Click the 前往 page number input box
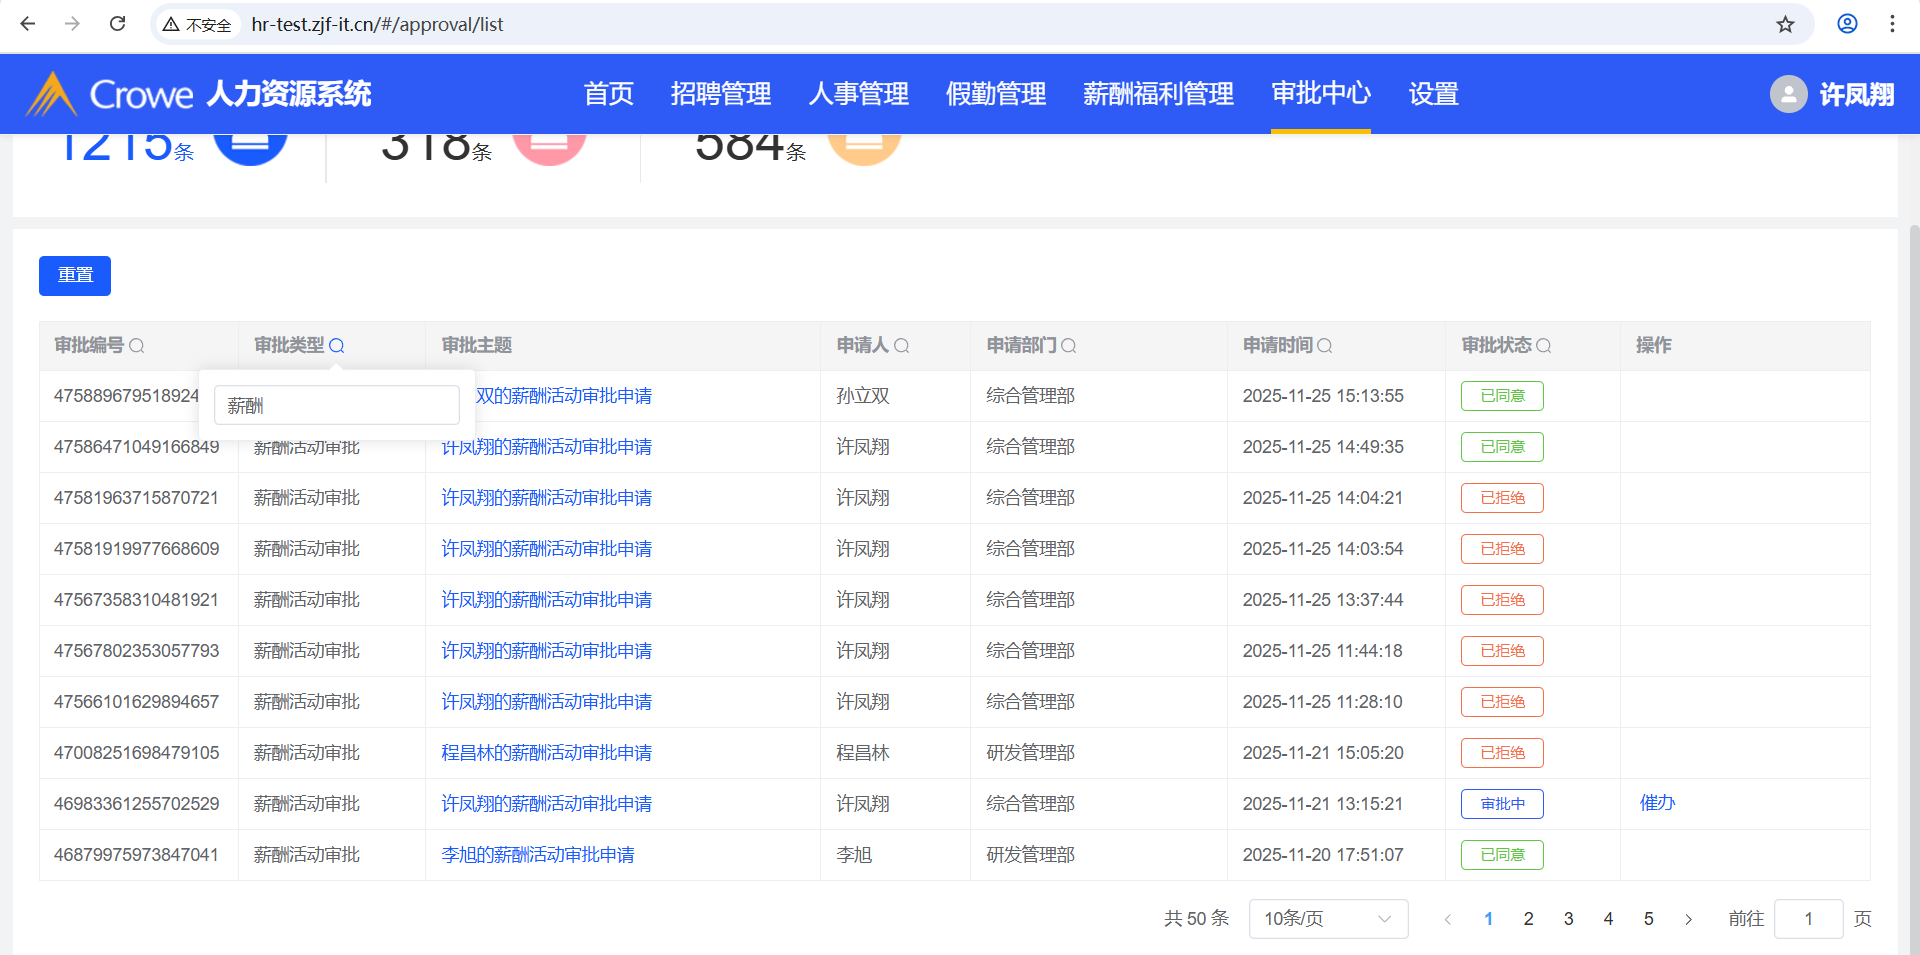Image resolution: width=1920 pixels, height=955 pixels. point(1807,919)
